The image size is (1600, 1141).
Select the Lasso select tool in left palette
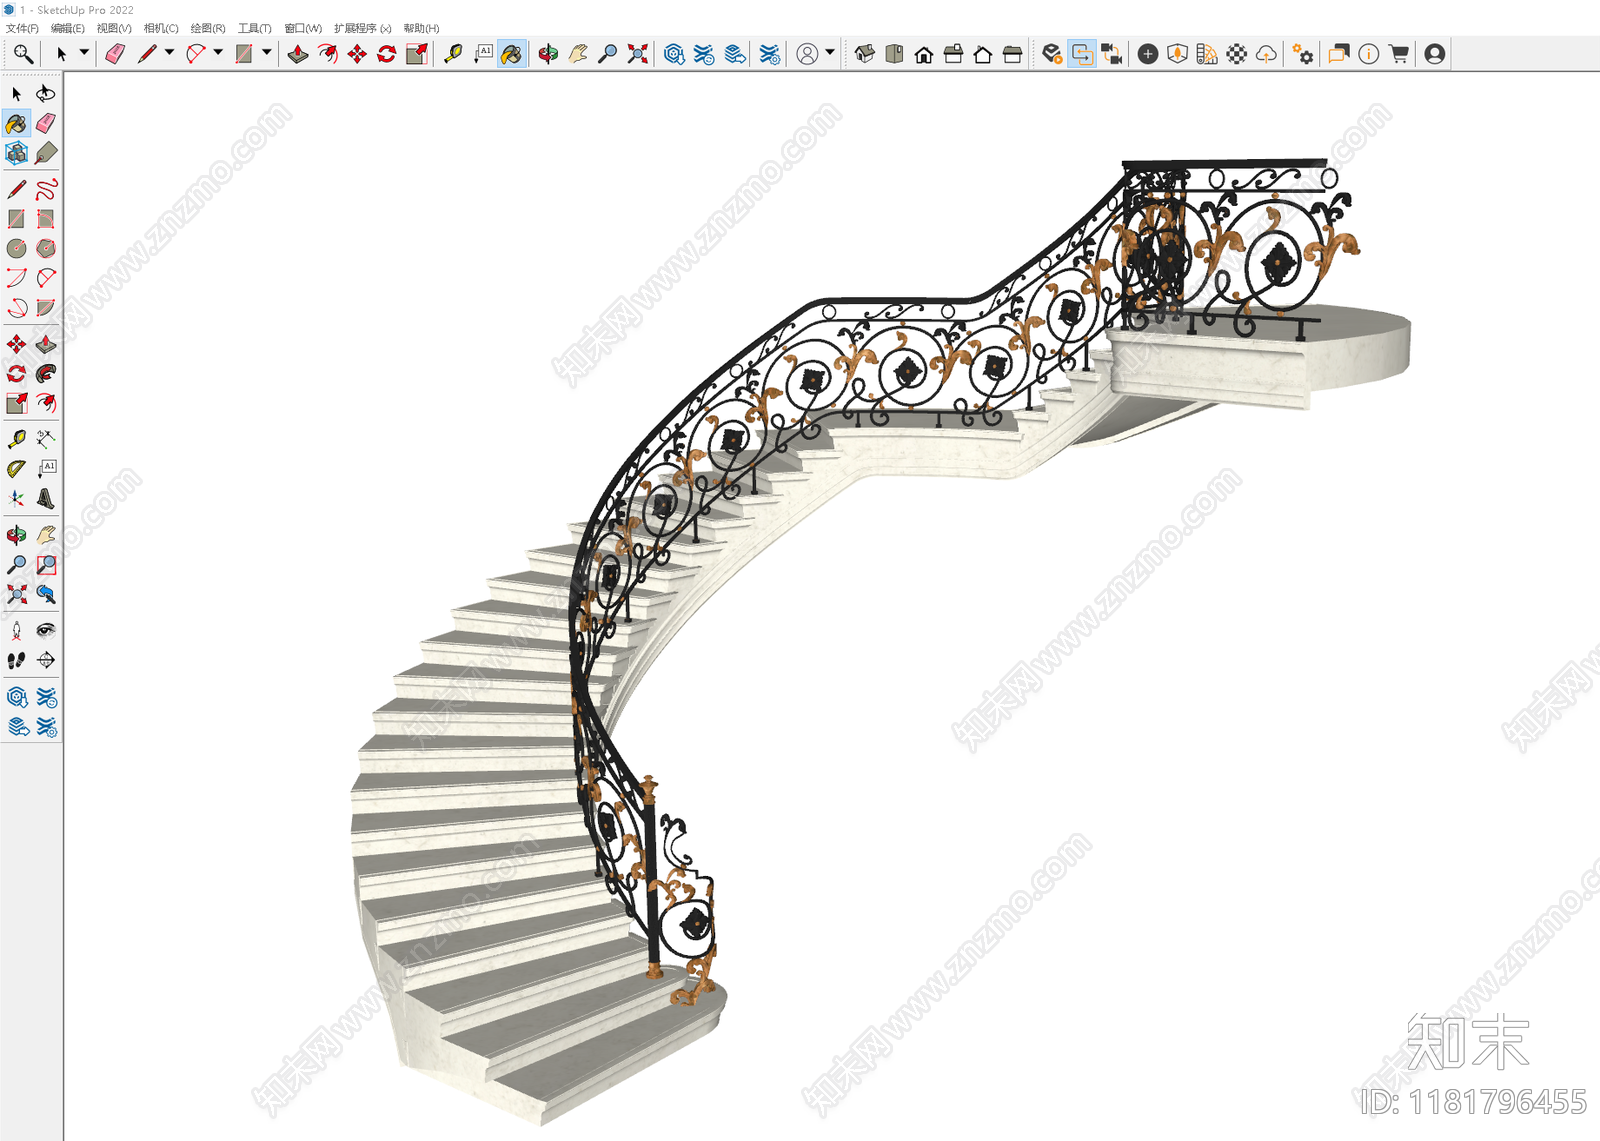coord(46,94)
